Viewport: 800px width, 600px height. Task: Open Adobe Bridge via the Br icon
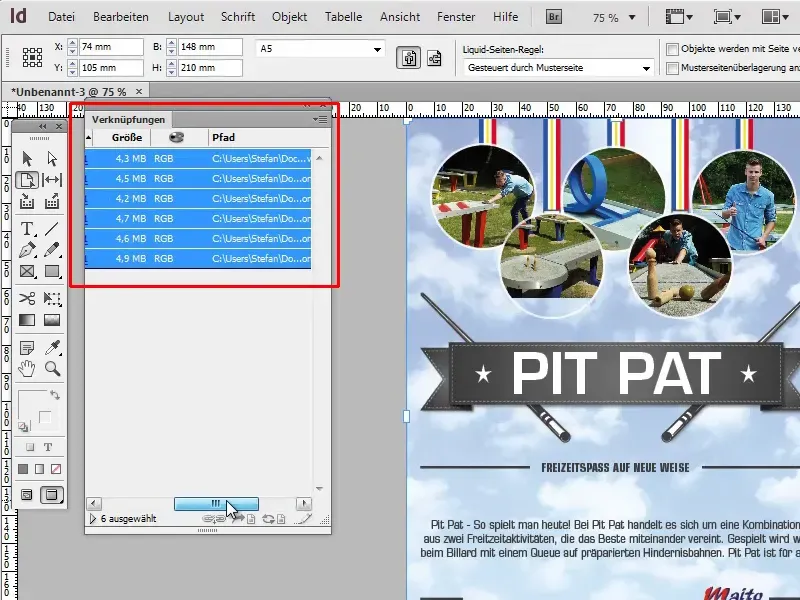pos(552,16)
